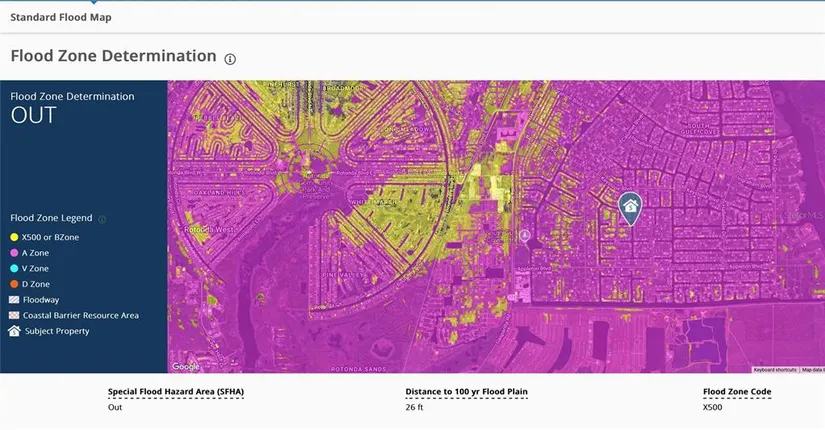Select the Standard Flood Map tab
825x430 pixels.
61,17
